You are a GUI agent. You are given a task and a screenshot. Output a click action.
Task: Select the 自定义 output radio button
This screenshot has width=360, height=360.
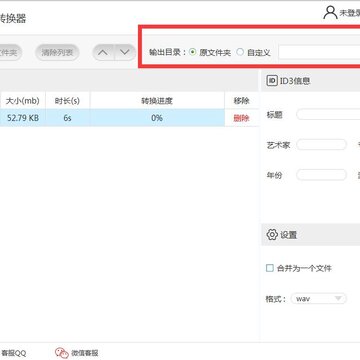click(x=240, y=52)
